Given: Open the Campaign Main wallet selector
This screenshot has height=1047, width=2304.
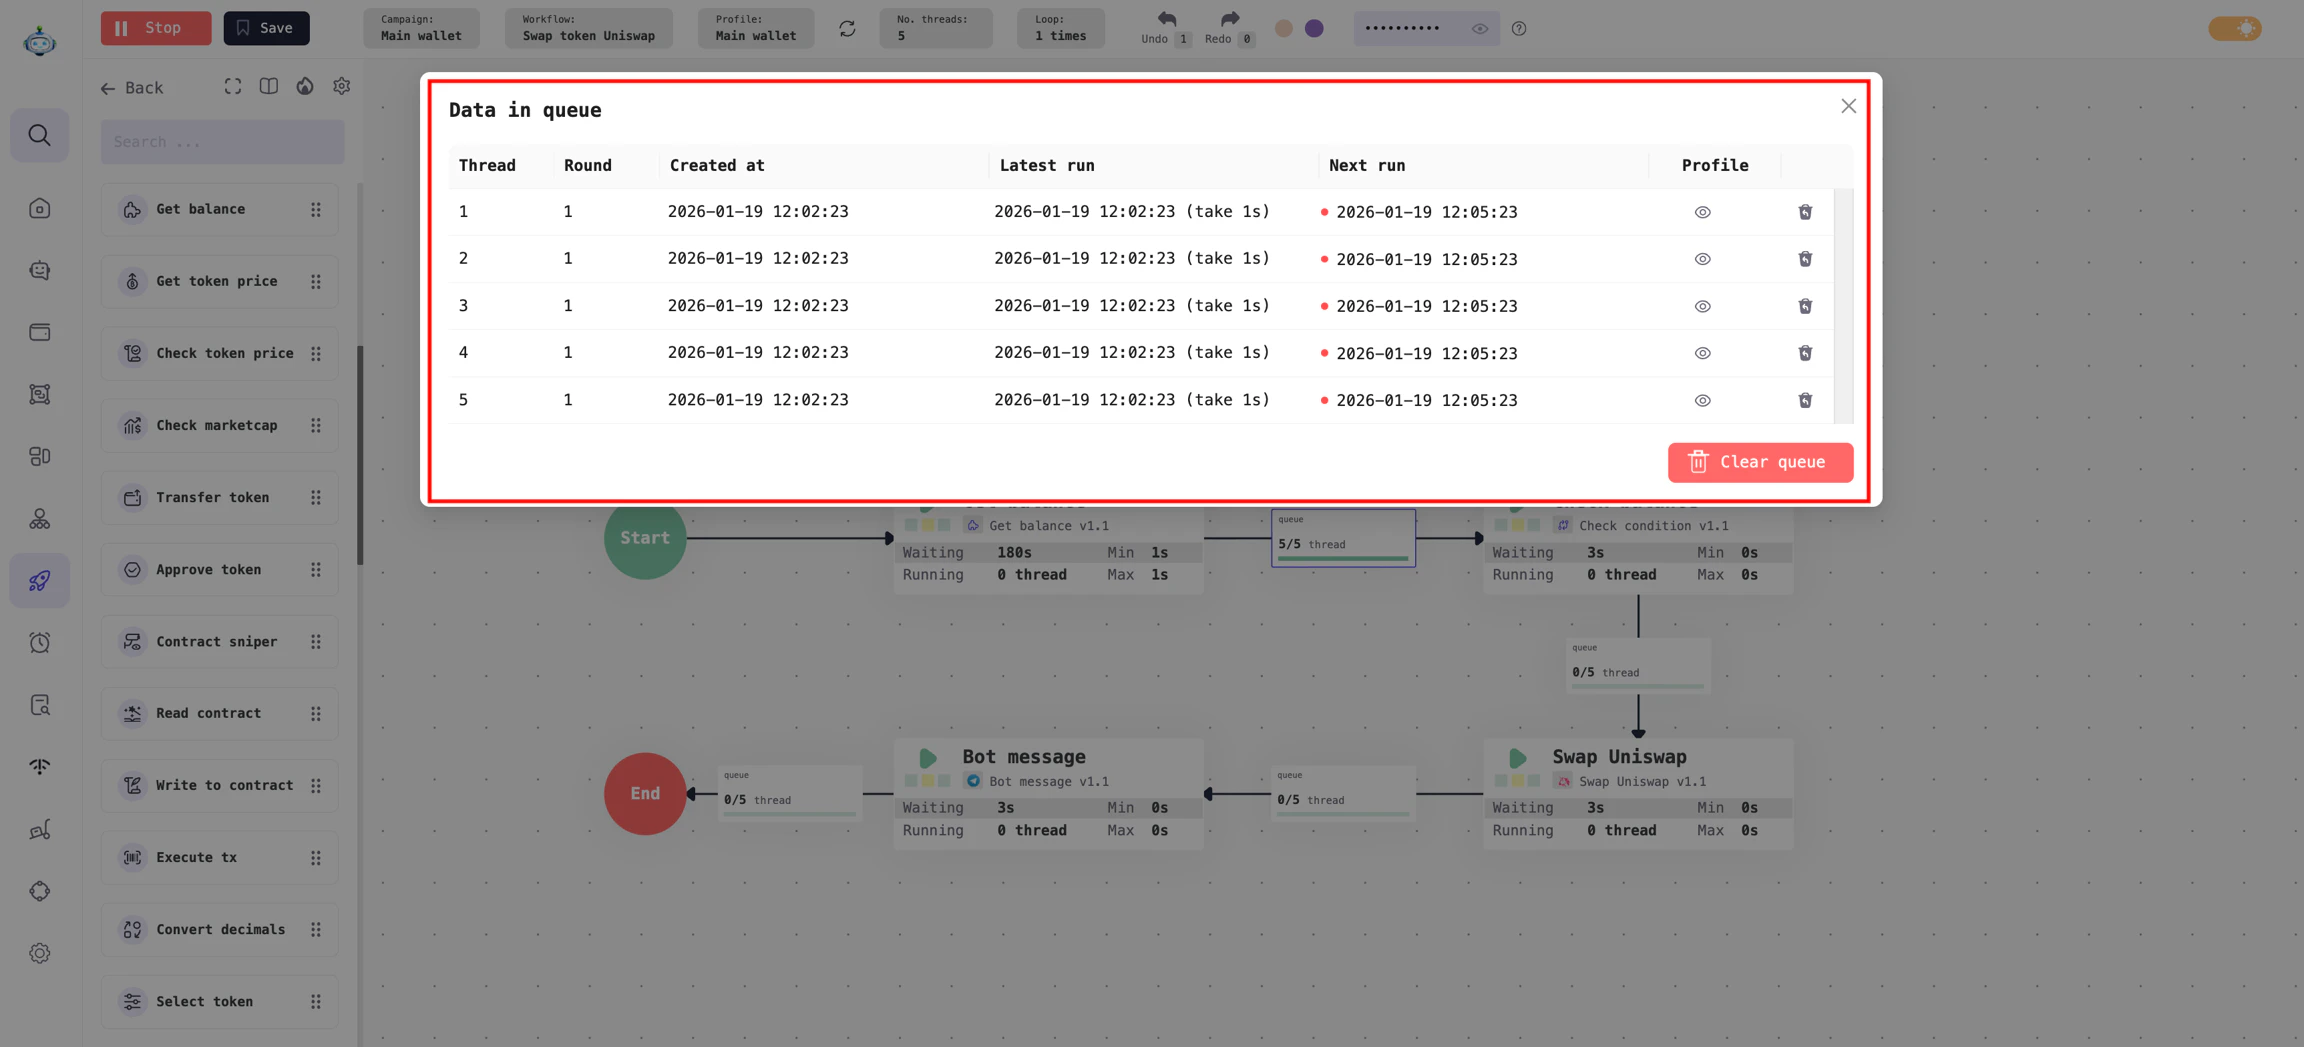Looking at the screenshot, I should pos(421,28).
